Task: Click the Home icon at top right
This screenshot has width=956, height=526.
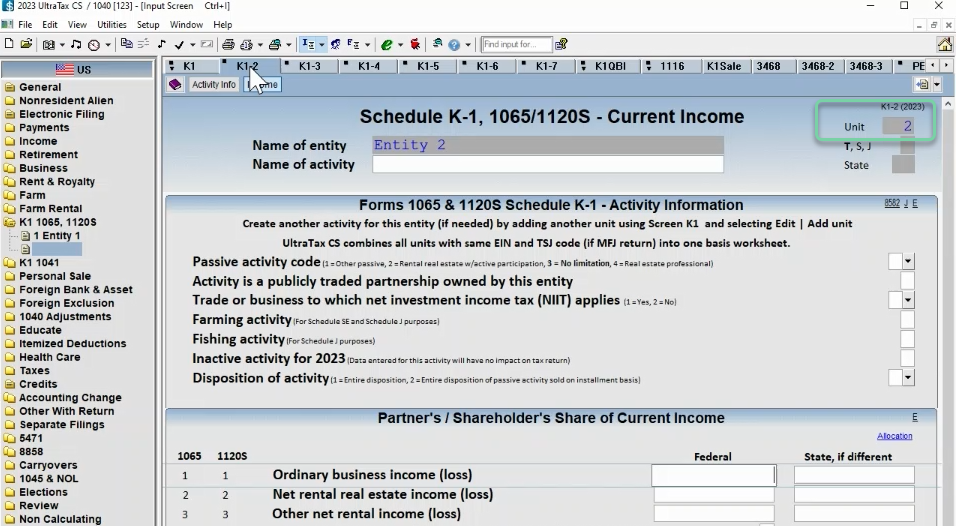Action: 944,45
